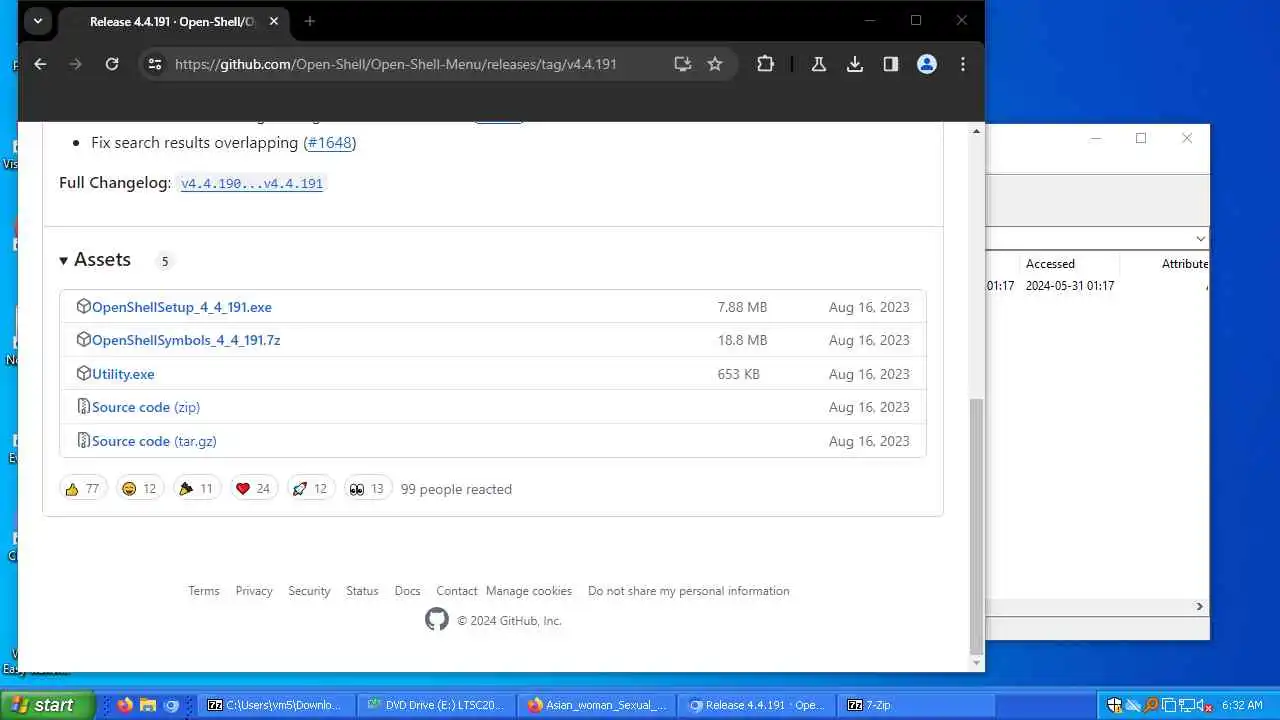Screen dimensions: 1280x720
Task: Switch to C:\Users\vm5\Downlo... taskbar window
Action: (x=278, y=705)
